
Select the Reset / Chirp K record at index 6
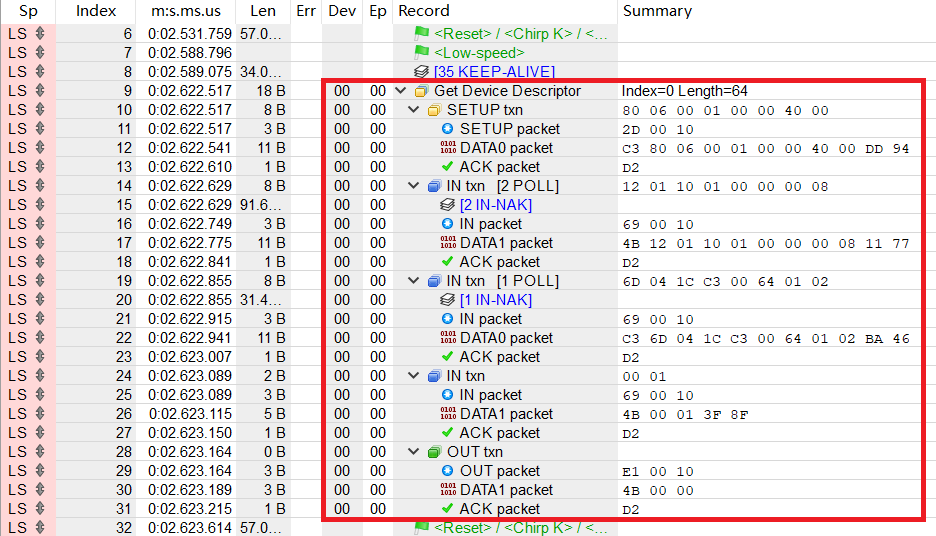pyautogui.click(x=521, y=33)
